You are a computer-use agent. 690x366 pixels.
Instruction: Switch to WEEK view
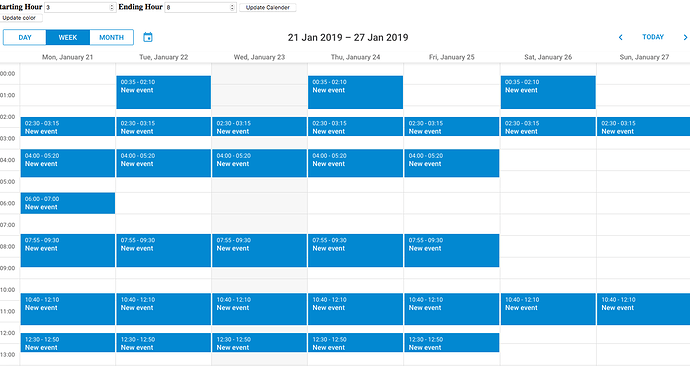click(x=68, y=37)
